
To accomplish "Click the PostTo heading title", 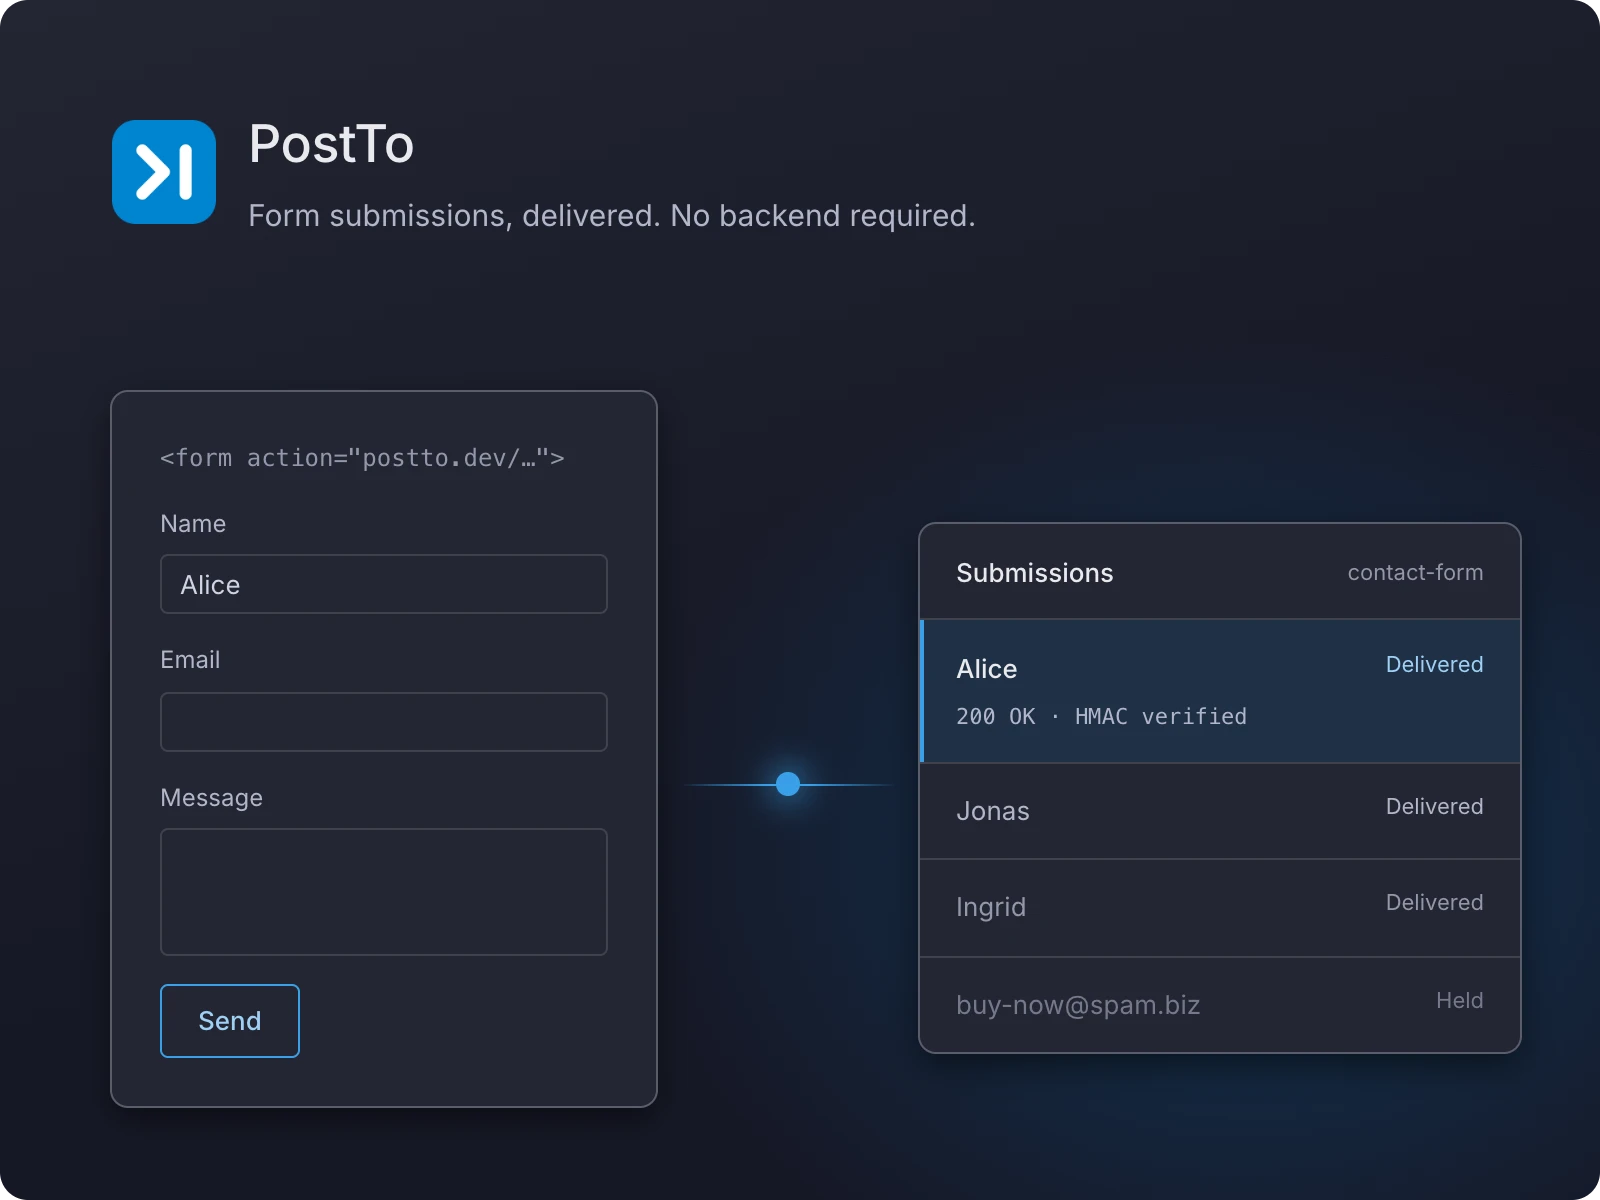I will 331,144.
